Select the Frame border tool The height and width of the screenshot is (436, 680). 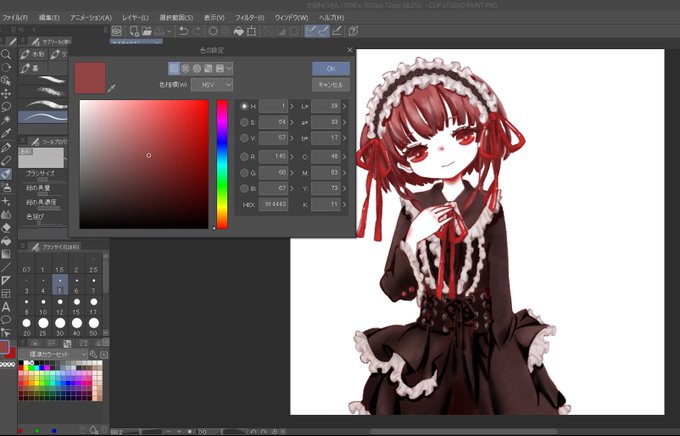coord(6,294)
